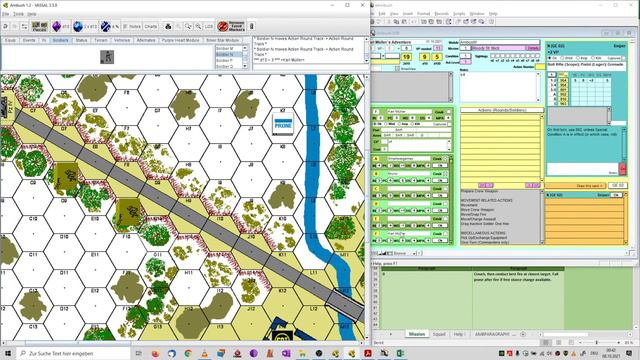This screenshot has height=360, width=640.
Task: Tick the Captured checkbox for Karl Müller
Action: click(x=448, y=124)
